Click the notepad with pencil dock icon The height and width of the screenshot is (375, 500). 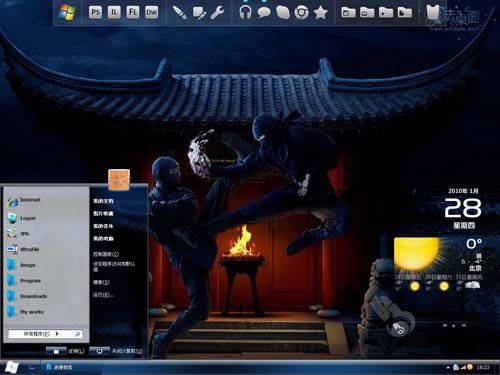(x=199, y=13)
